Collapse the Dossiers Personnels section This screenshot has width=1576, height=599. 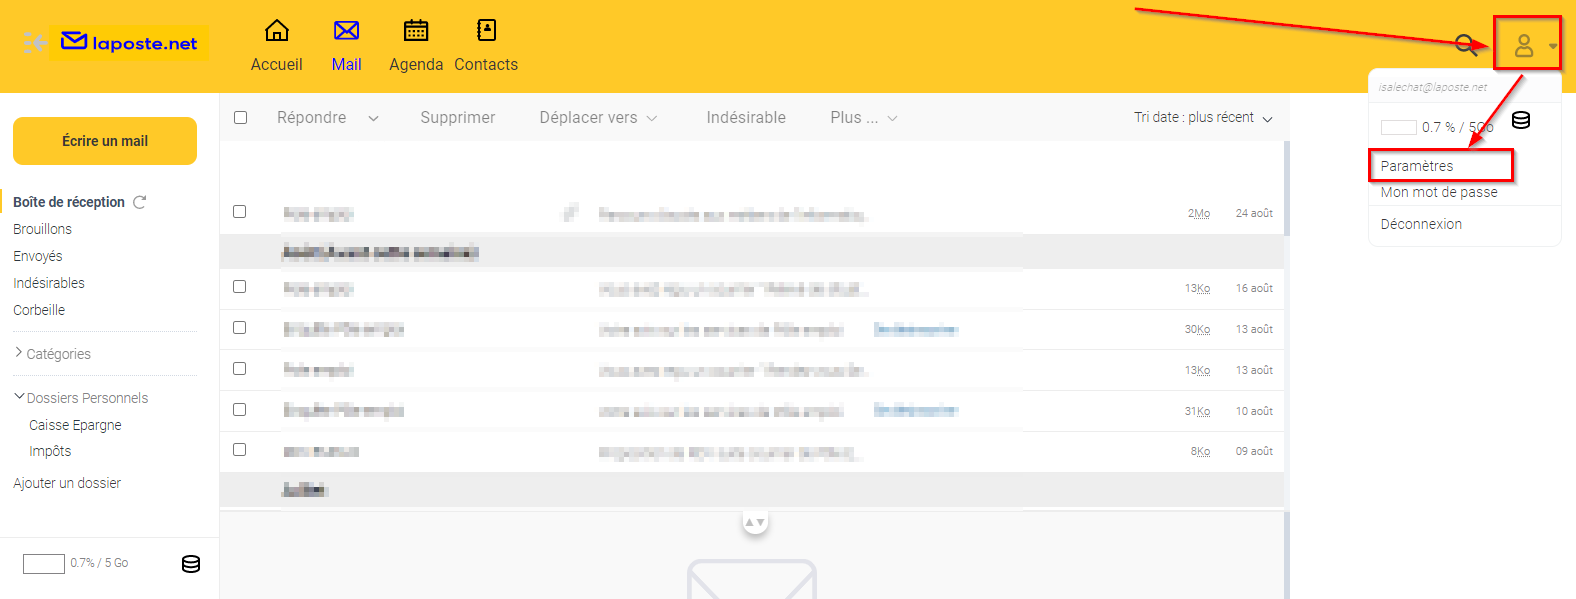point(80,397)
